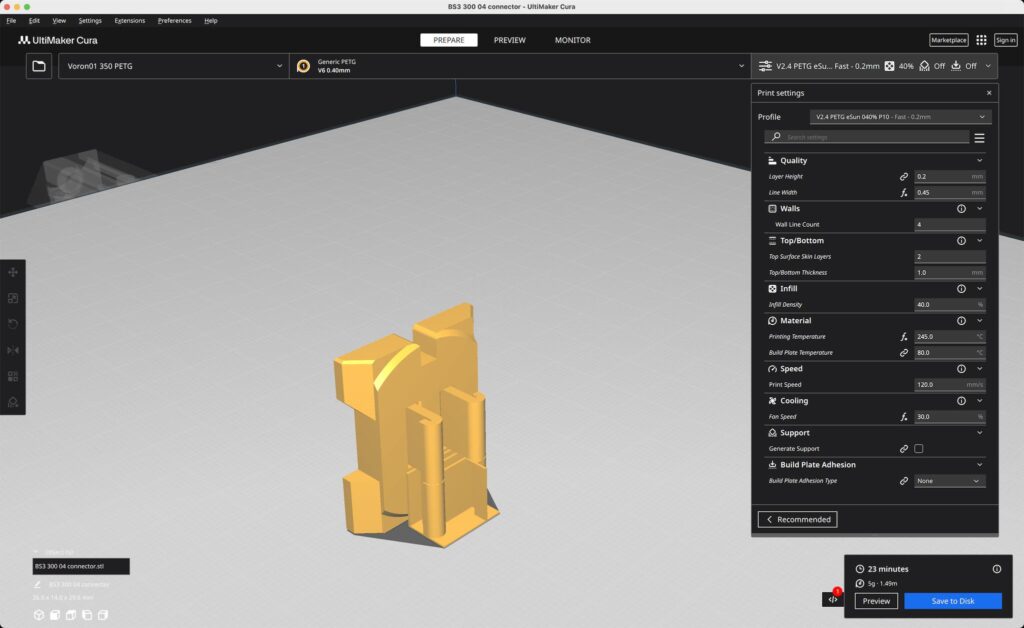The image size is (1024, 628).
Task: Switch to the MONITOR stage tab
Action: point(573,40)
